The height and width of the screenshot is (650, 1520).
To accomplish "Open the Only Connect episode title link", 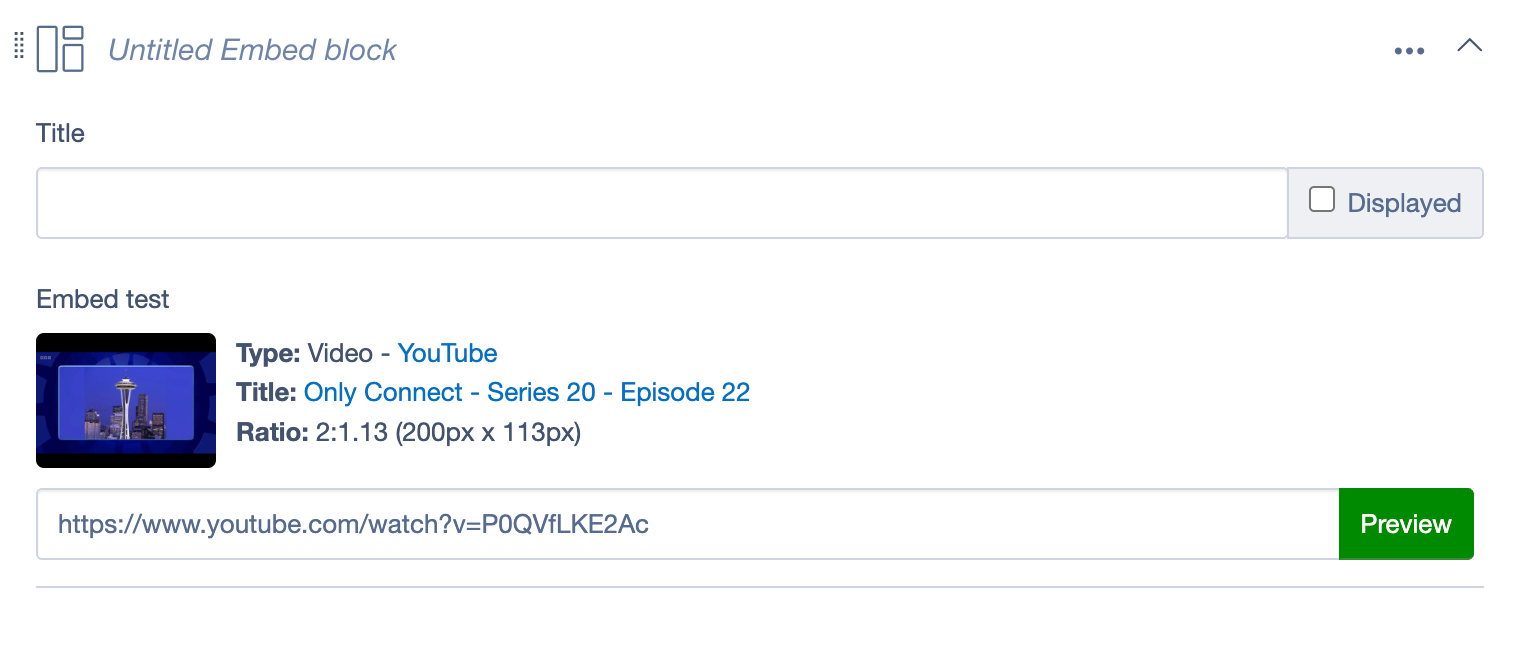I will point(526,392).
